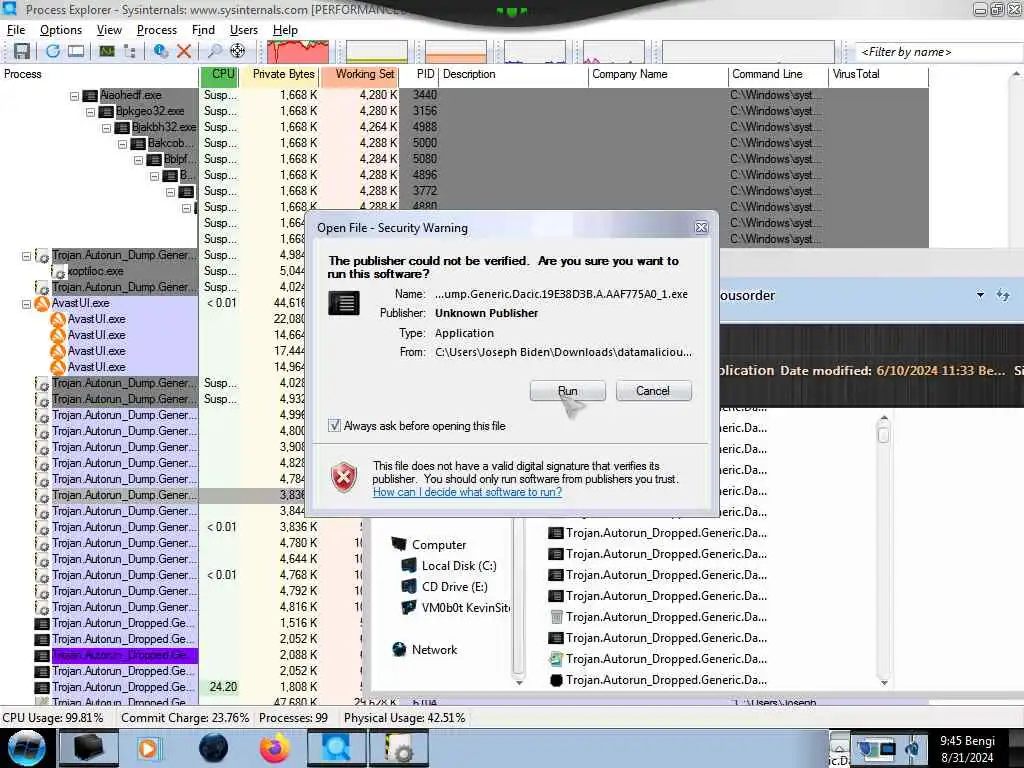The width and height of the screenshot is (1024, 768).
Task: Collapse the Bblpf process tree node
Action: click(x=138, y=159)
